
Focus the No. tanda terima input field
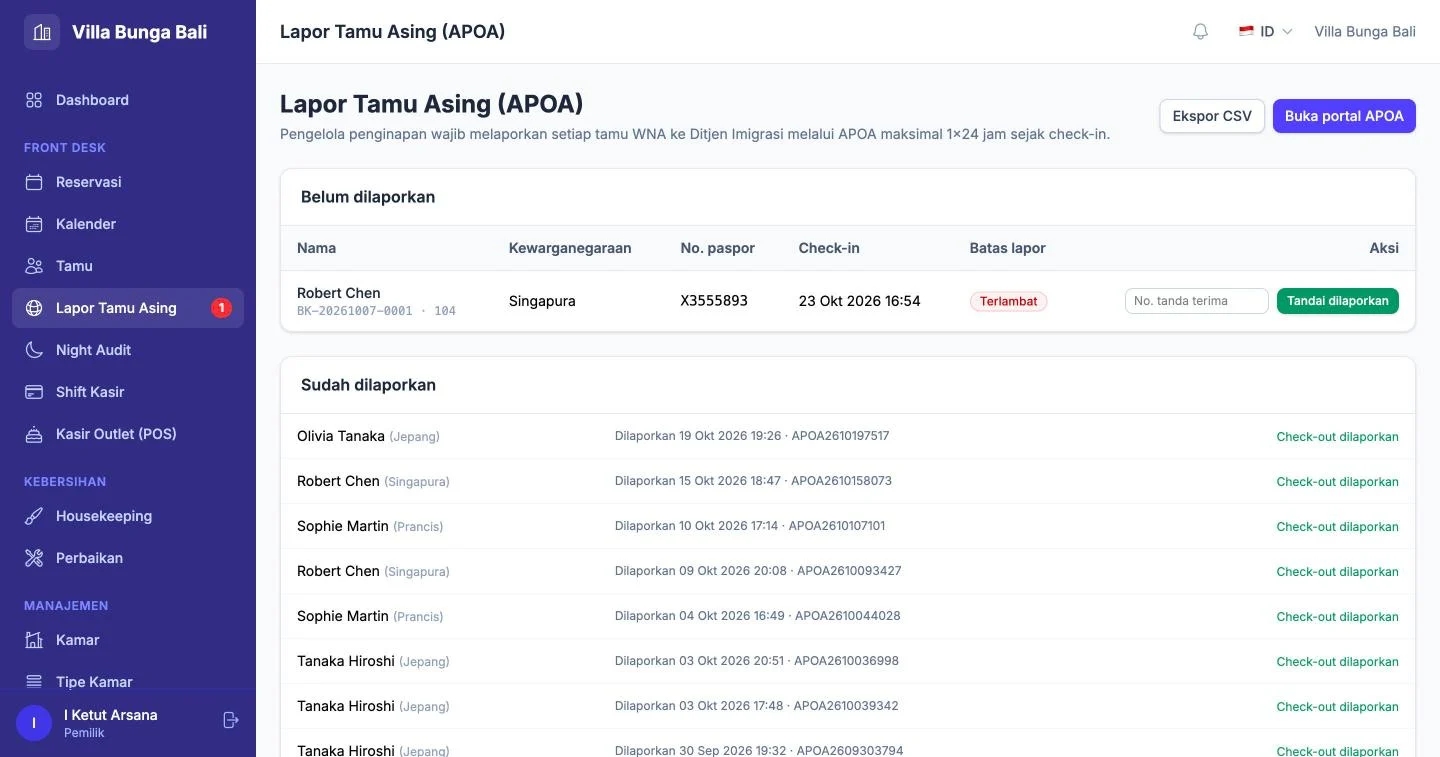tap(1197, 301)
